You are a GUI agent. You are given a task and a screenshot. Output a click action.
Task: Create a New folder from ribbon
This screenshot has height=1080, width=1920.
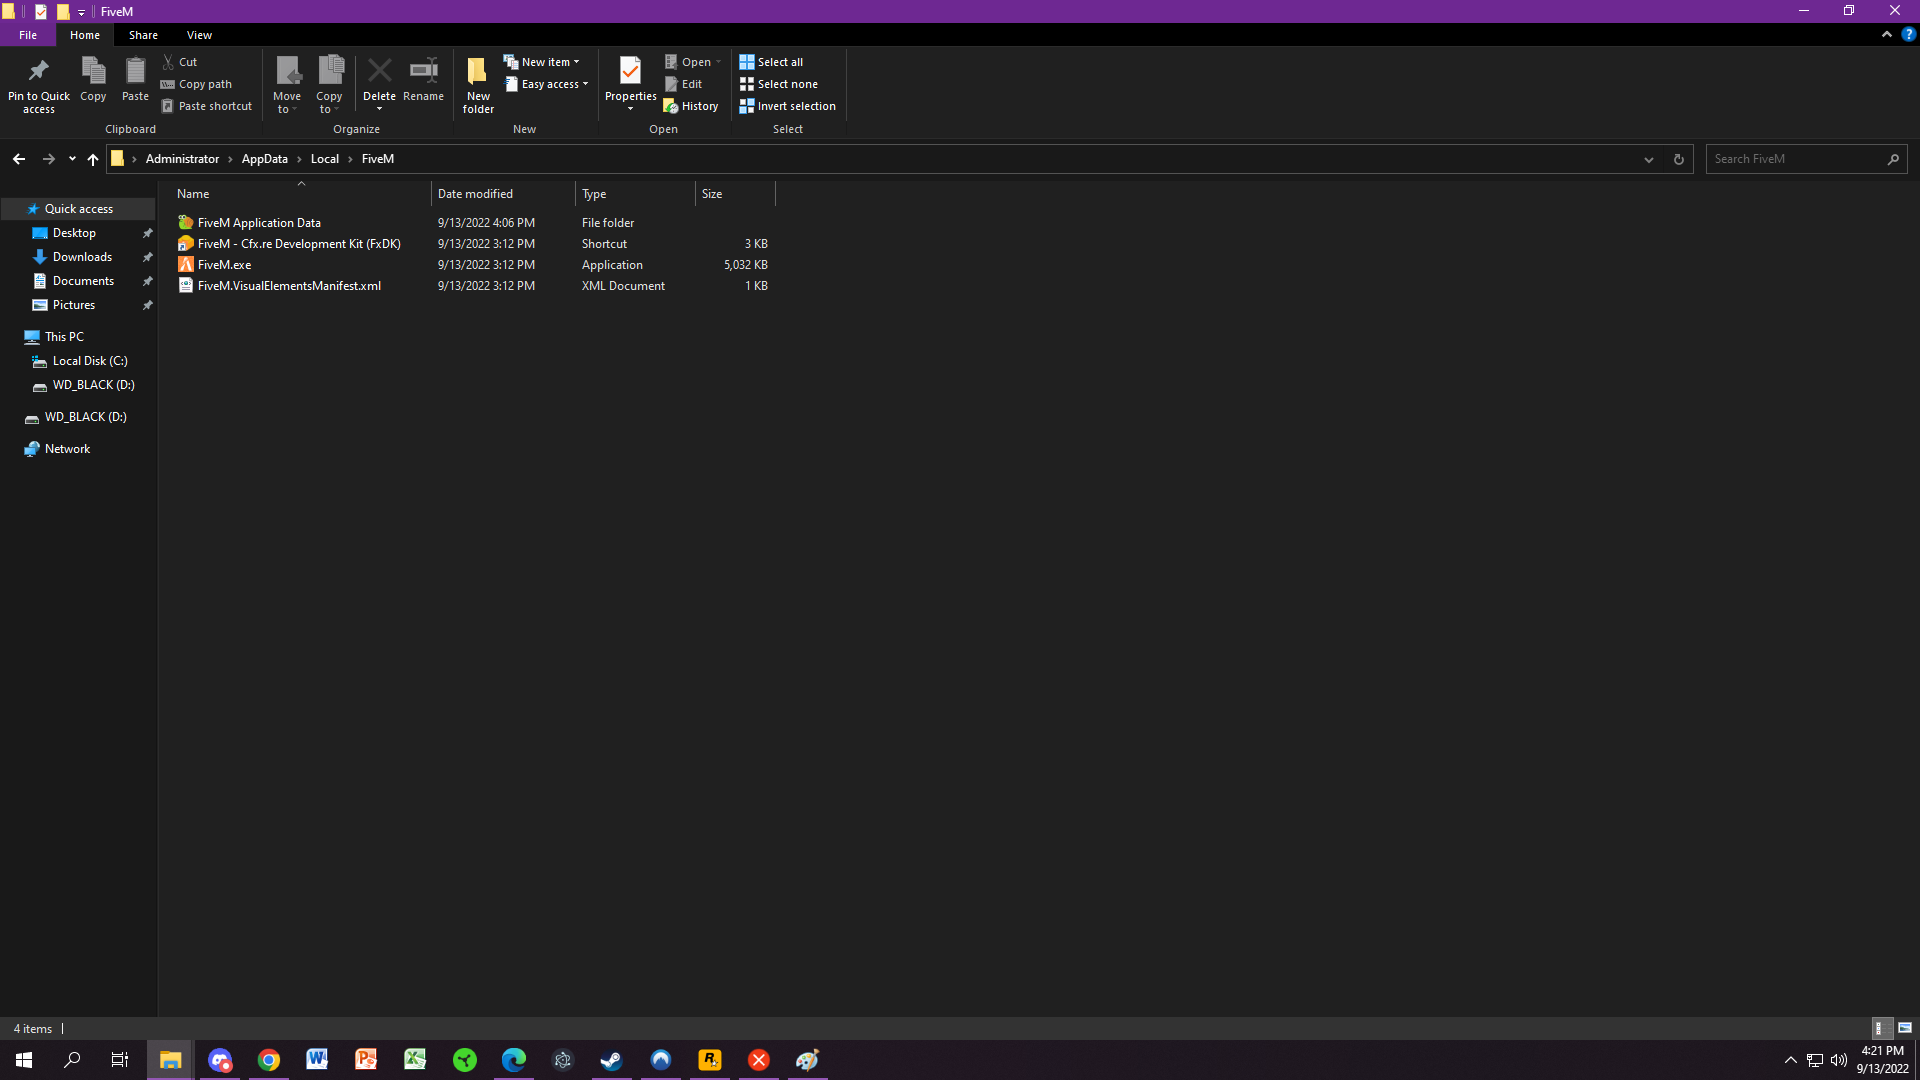coord(478,84)
